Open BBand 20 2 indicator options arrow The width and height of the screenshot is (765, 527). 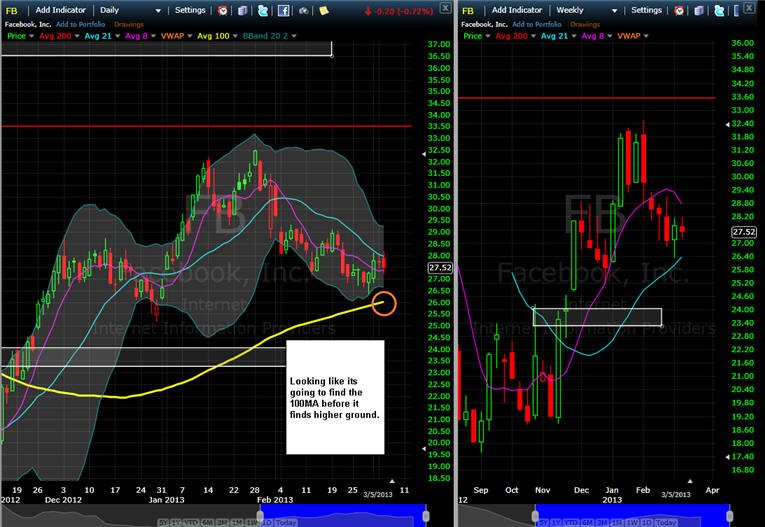tap(293, 36)
